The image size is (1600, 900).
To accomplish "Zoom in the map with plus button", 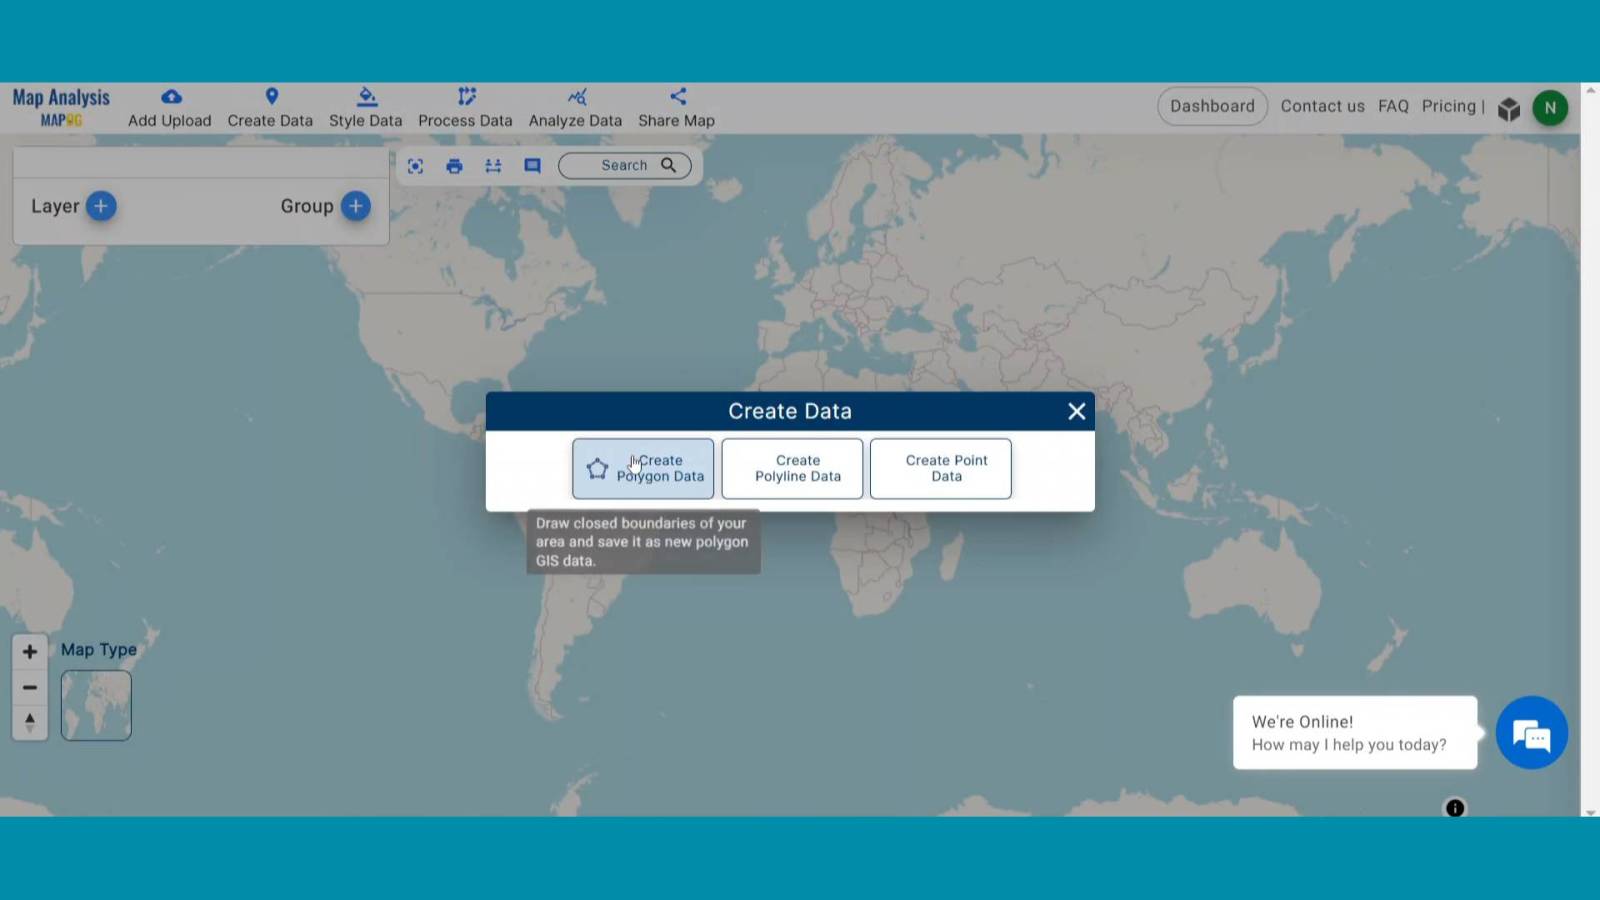I will point(30,651).
